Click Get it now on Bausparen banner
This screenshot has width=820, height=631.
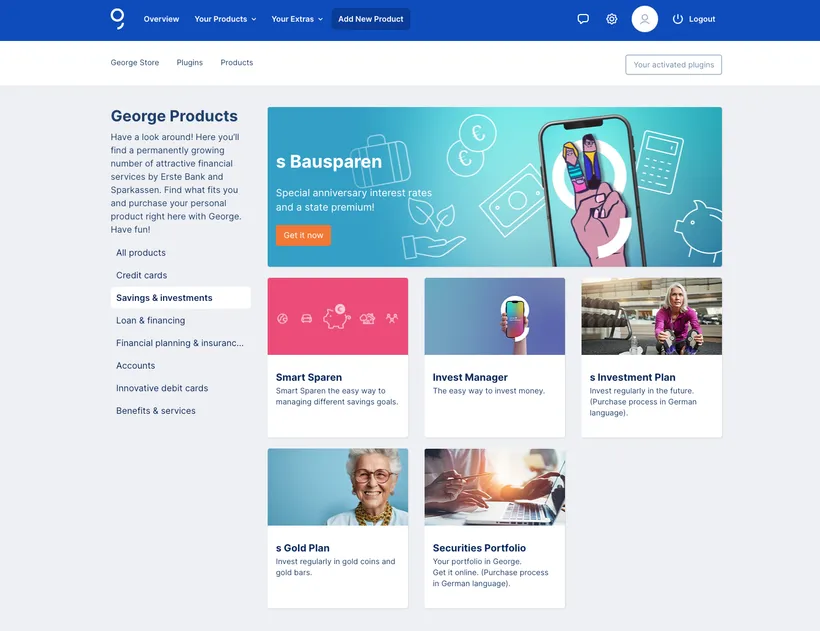(303, 235)
